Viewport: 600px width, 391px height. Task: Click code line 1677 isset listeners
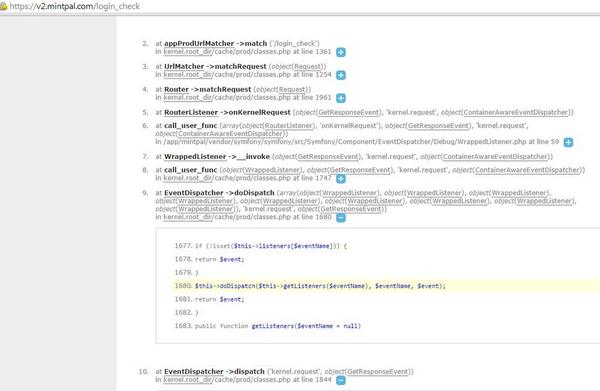tap(261, 246)
